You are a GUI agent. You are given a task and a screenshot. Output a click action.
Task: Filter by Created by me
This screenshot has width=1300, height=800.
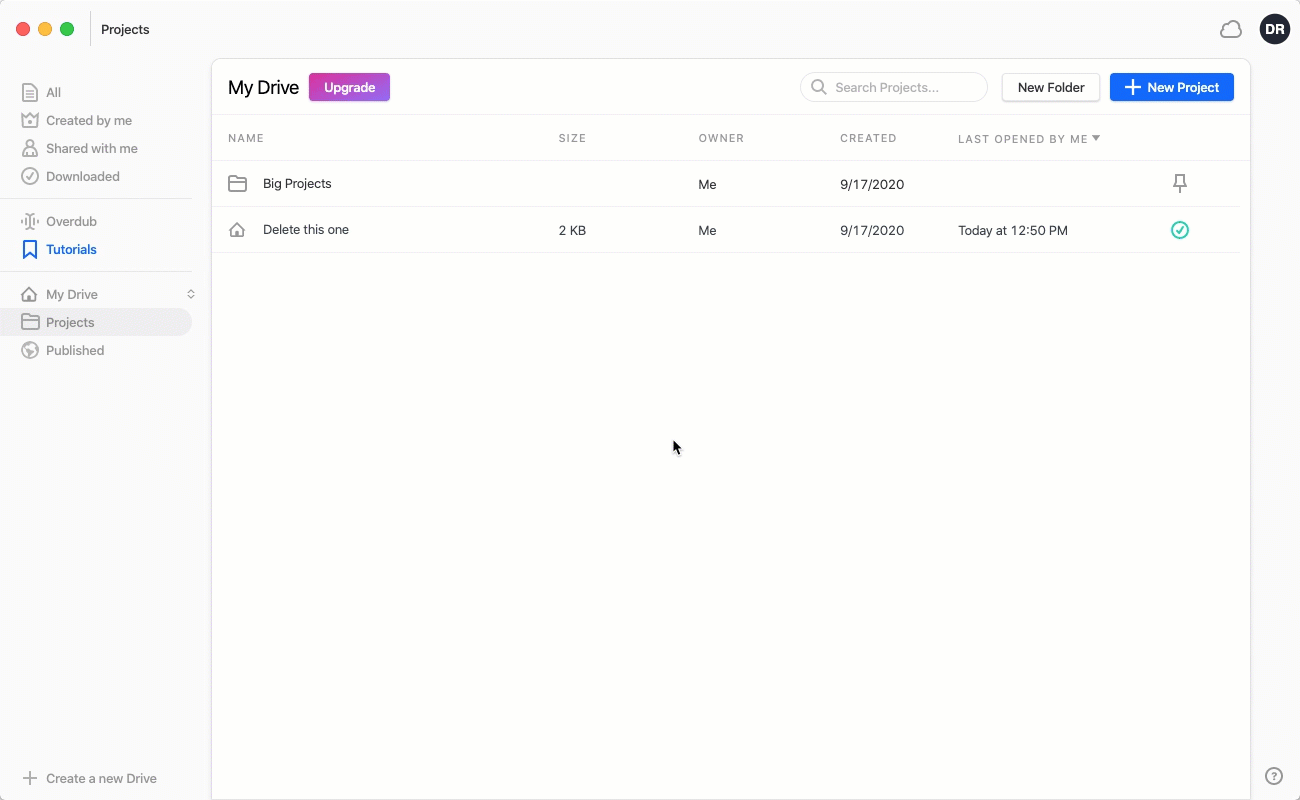click(76, 120)
